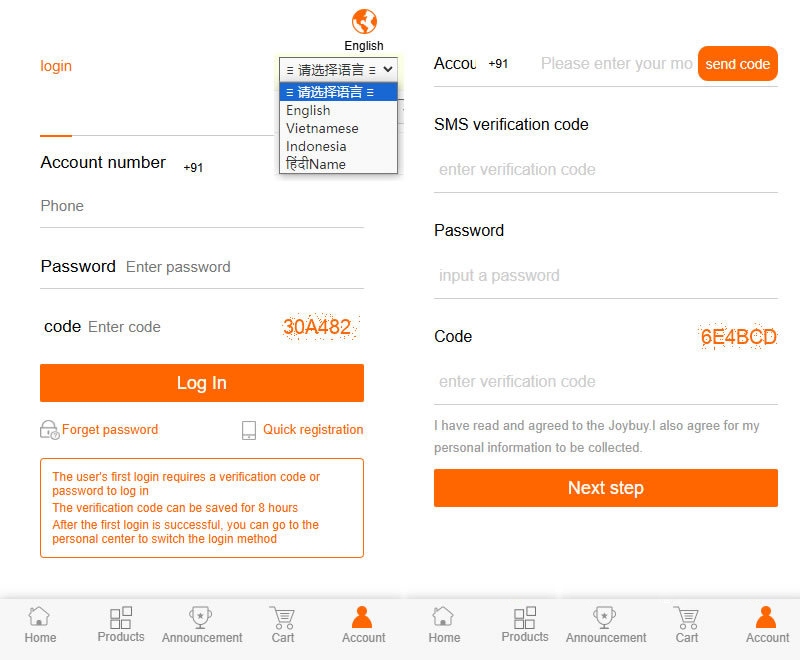Collapse the language selection dropdown
This screenshot has width=800, height=660.
tap(338, 69)
